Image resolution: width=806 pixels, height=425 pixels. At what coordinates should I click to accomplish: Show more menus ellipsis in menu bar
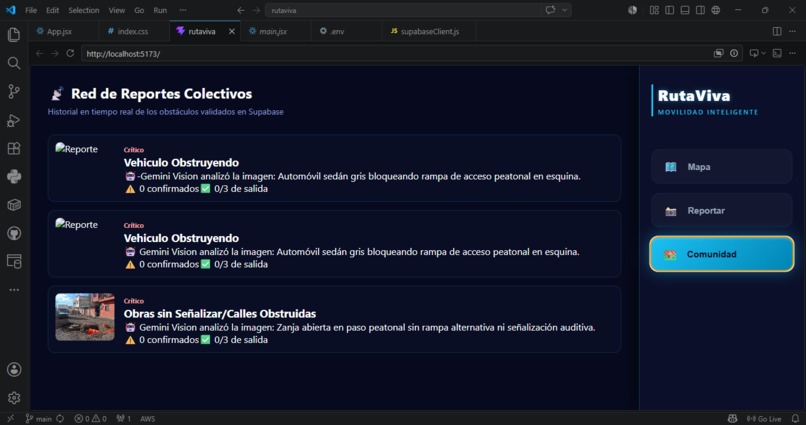tap(182, 10)
